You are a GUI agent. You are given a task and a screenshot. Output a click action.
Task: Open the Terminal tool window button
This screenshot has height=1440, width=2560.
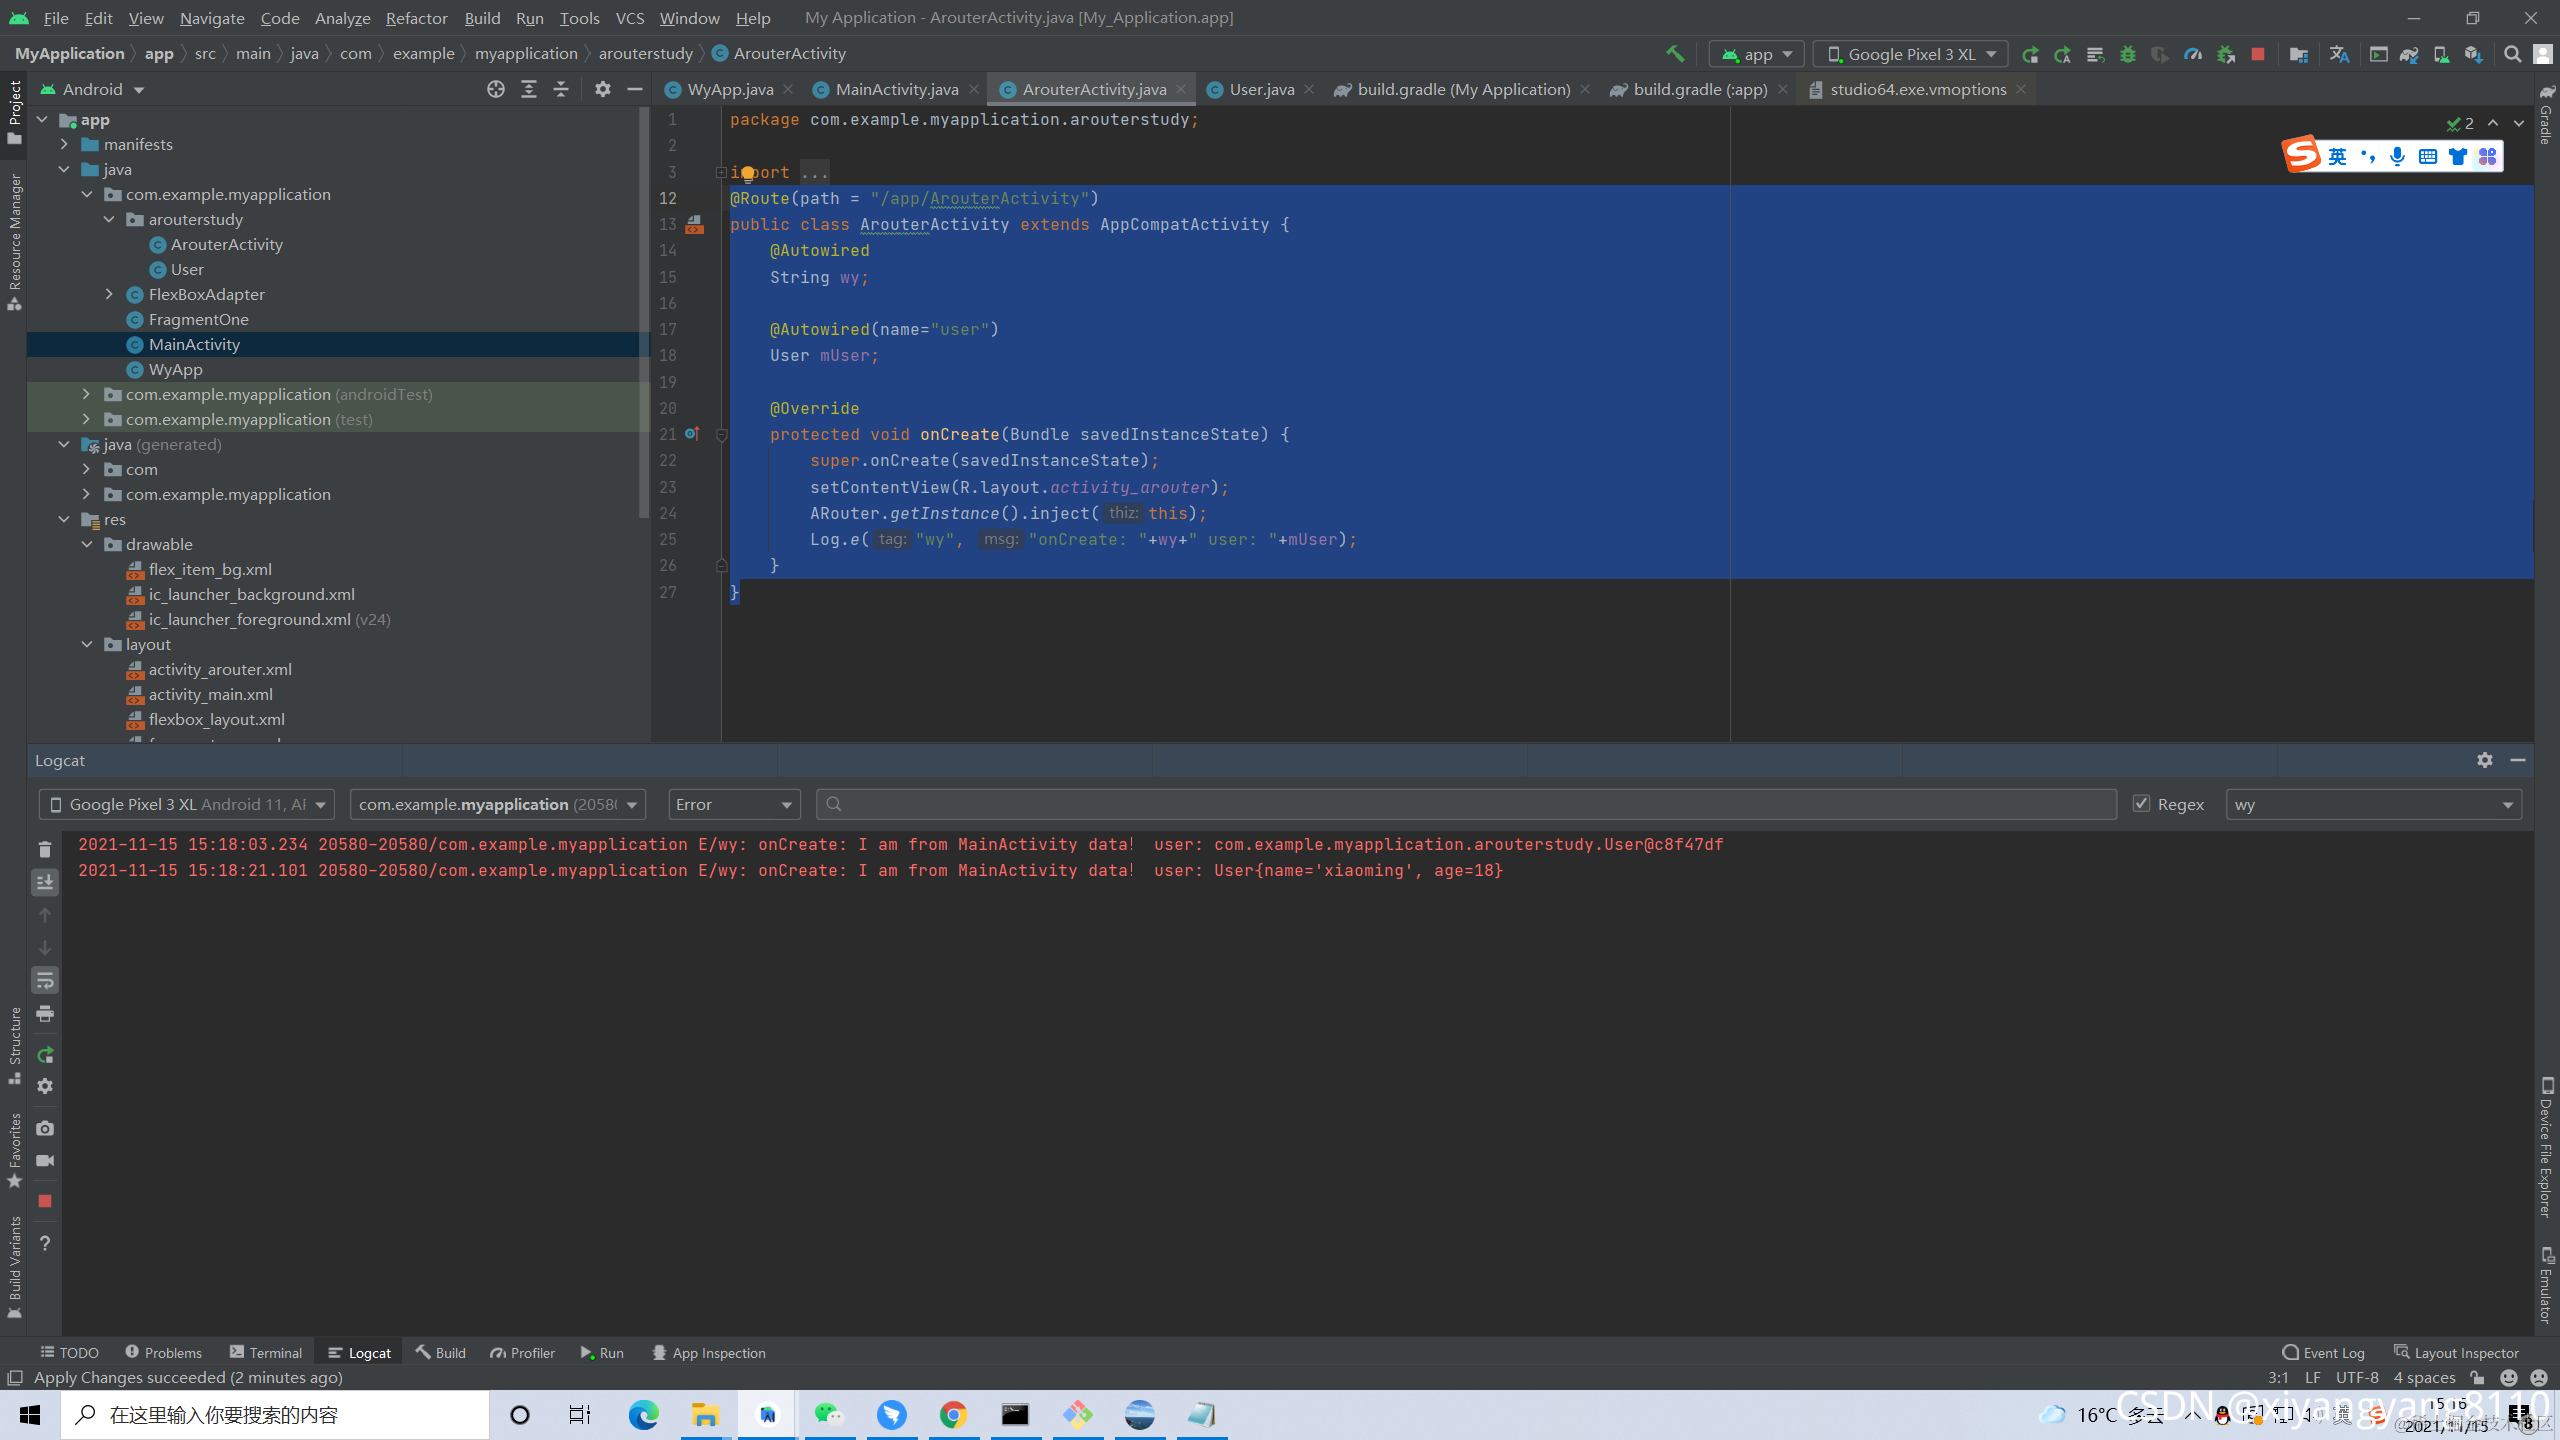click(266, 1352)
